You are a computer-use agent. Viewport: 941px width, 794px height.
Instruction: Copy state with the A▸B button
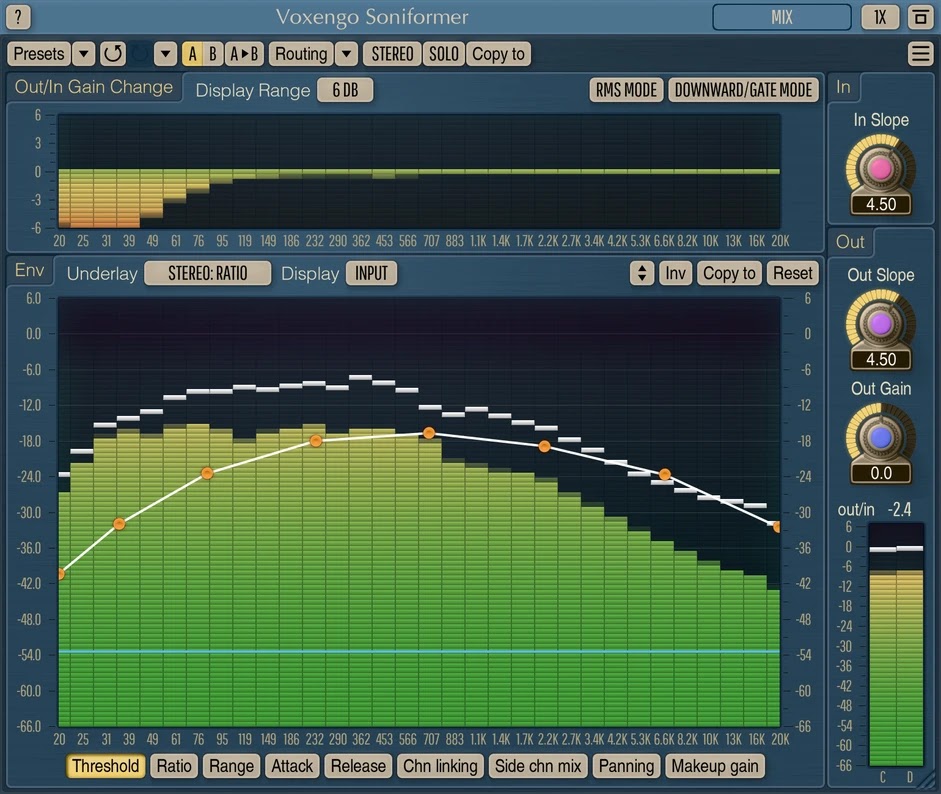coord(244,54)
